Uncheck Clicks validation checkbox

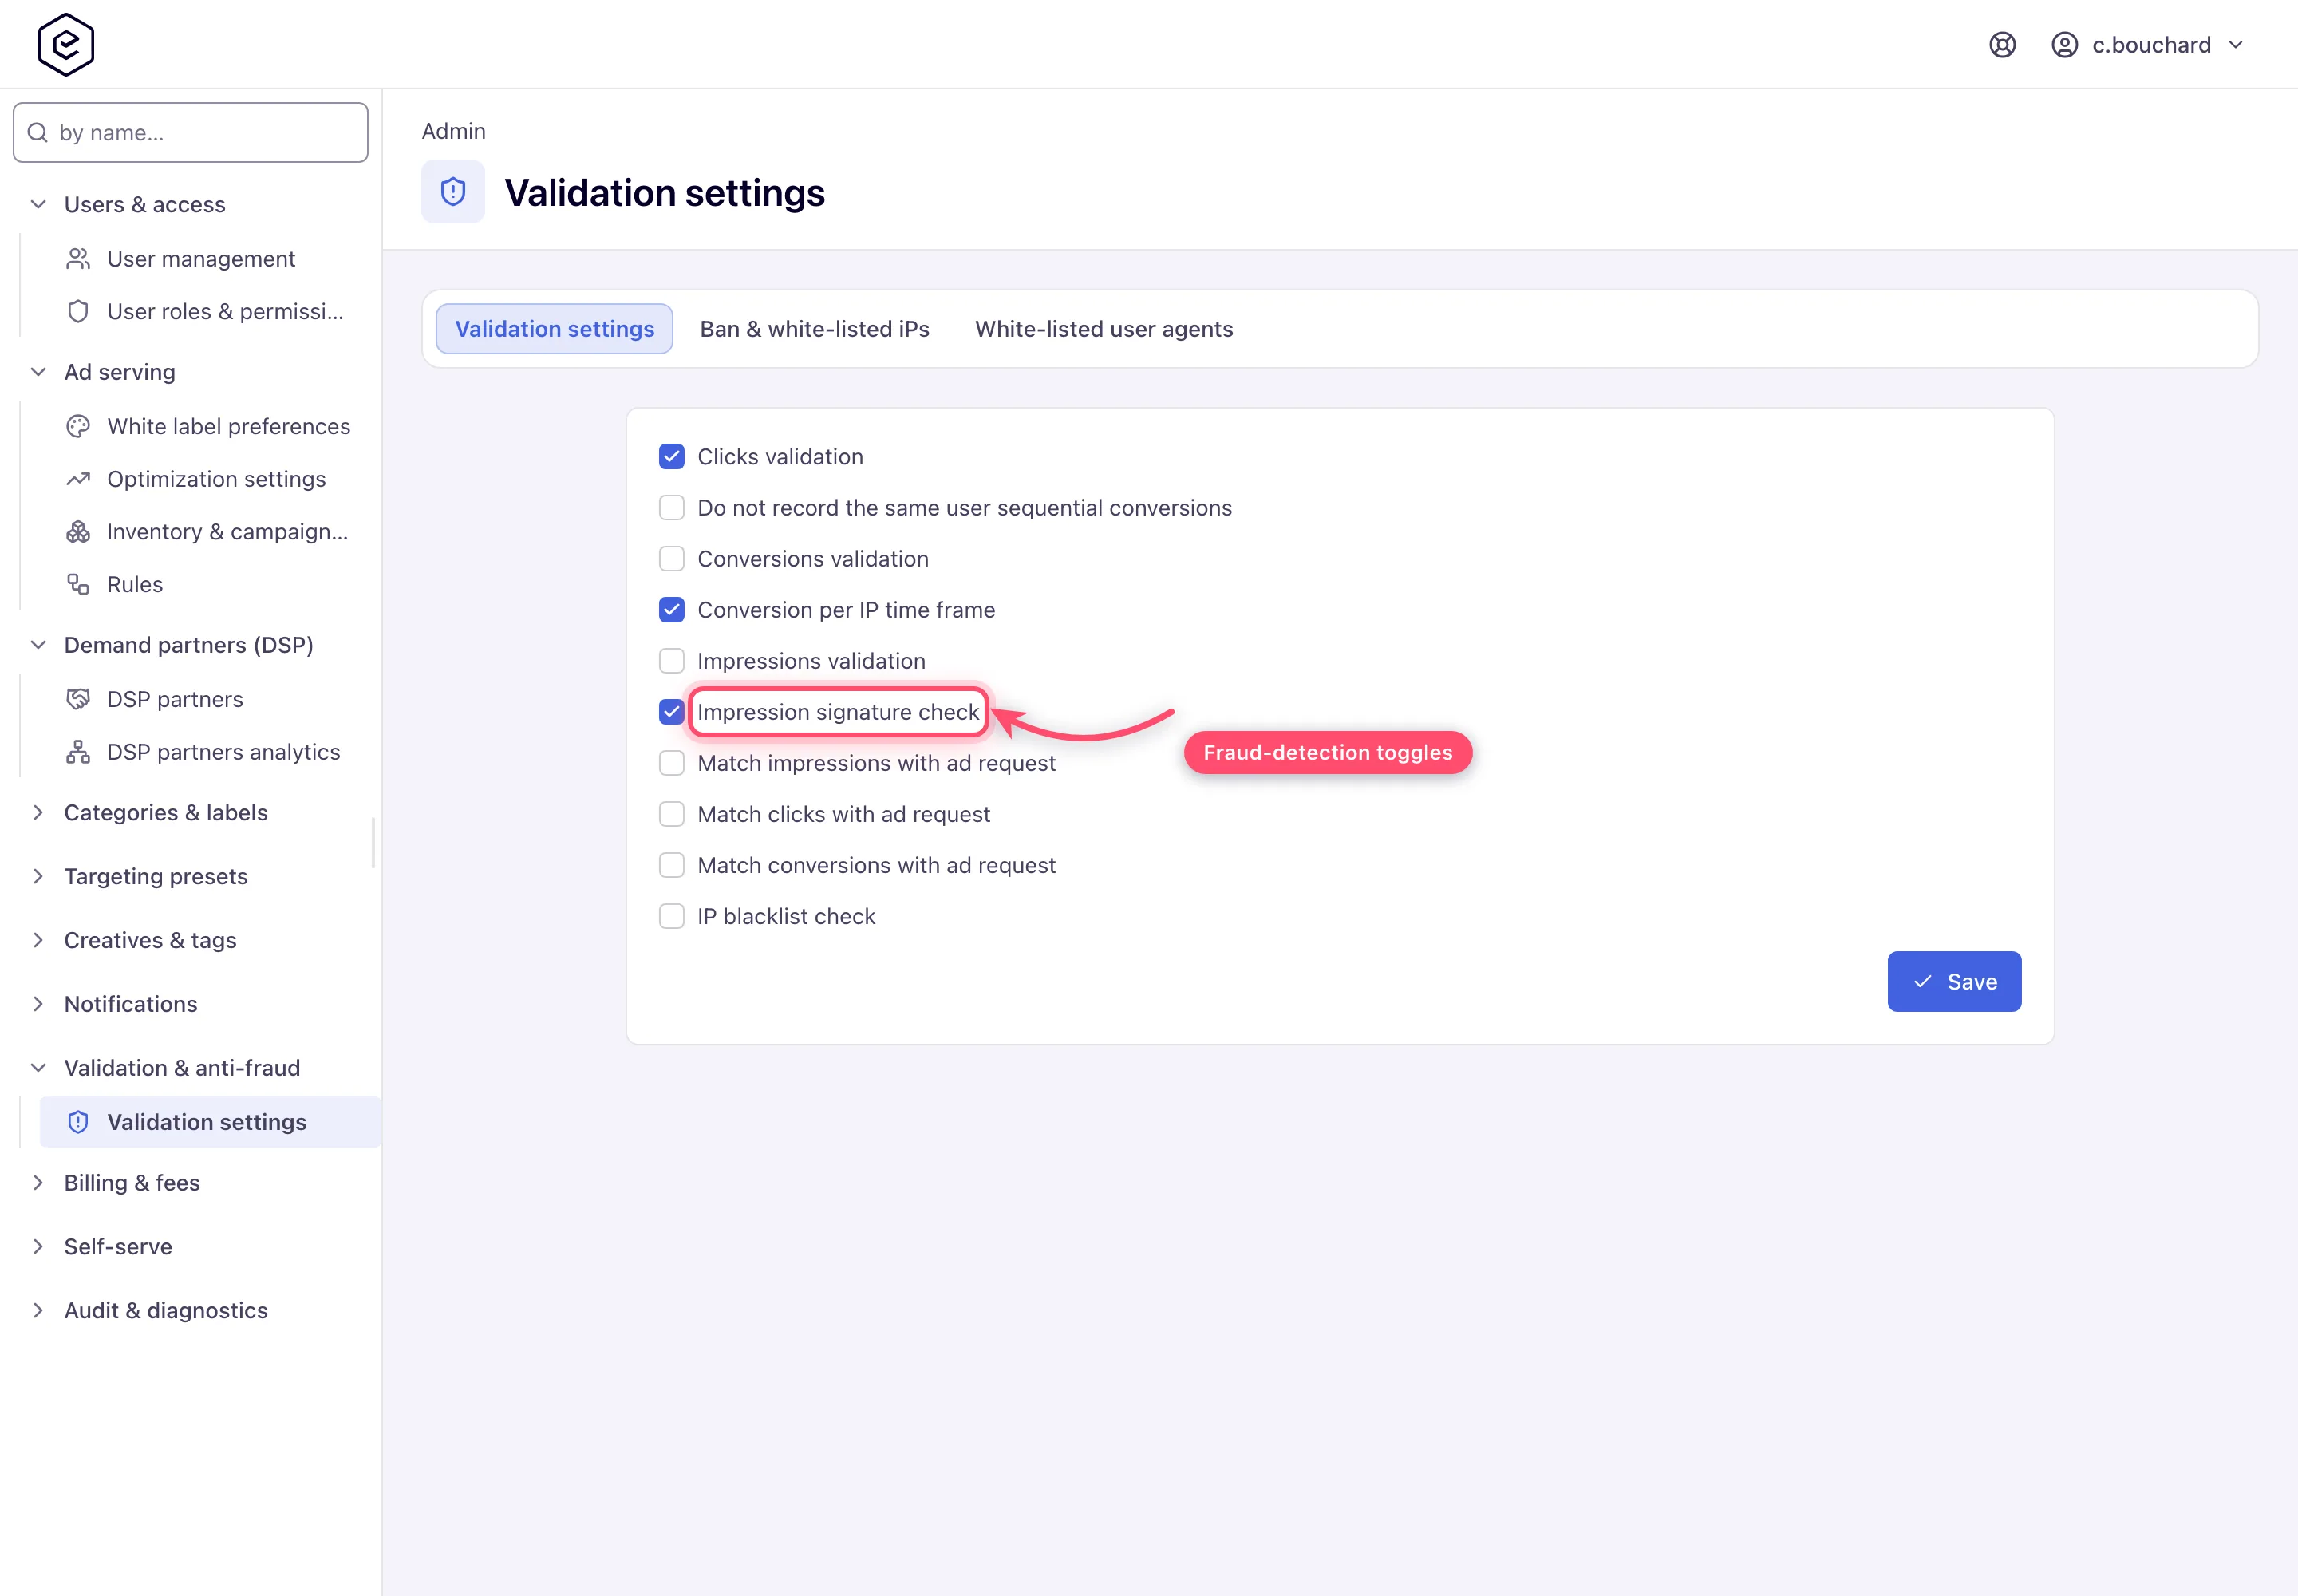click(672, 457)
